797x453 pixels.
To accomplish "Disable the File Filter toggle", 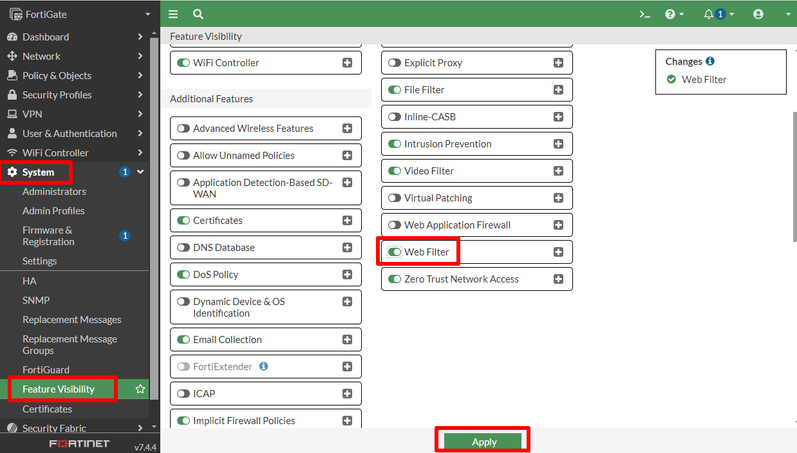I will click(394, 89).
